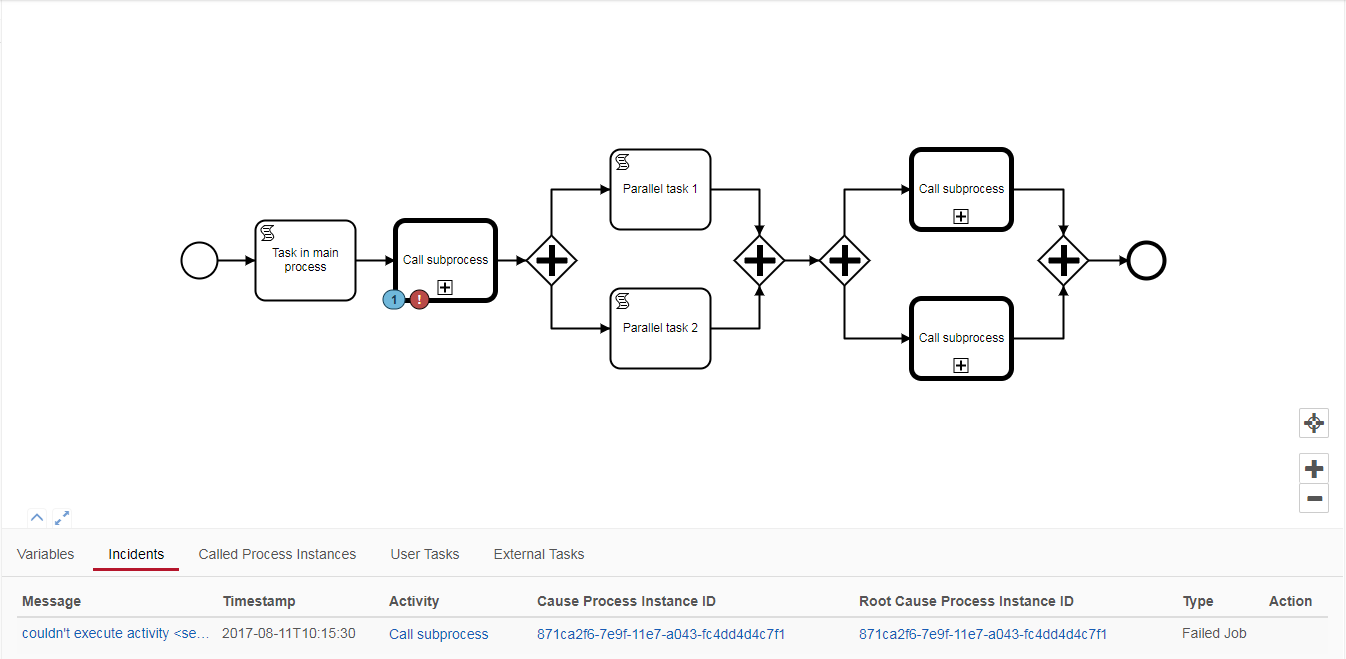Select parallel gateway right after the incident Call subprocess
Screen dimensions: 1346x659
(552, 261)
